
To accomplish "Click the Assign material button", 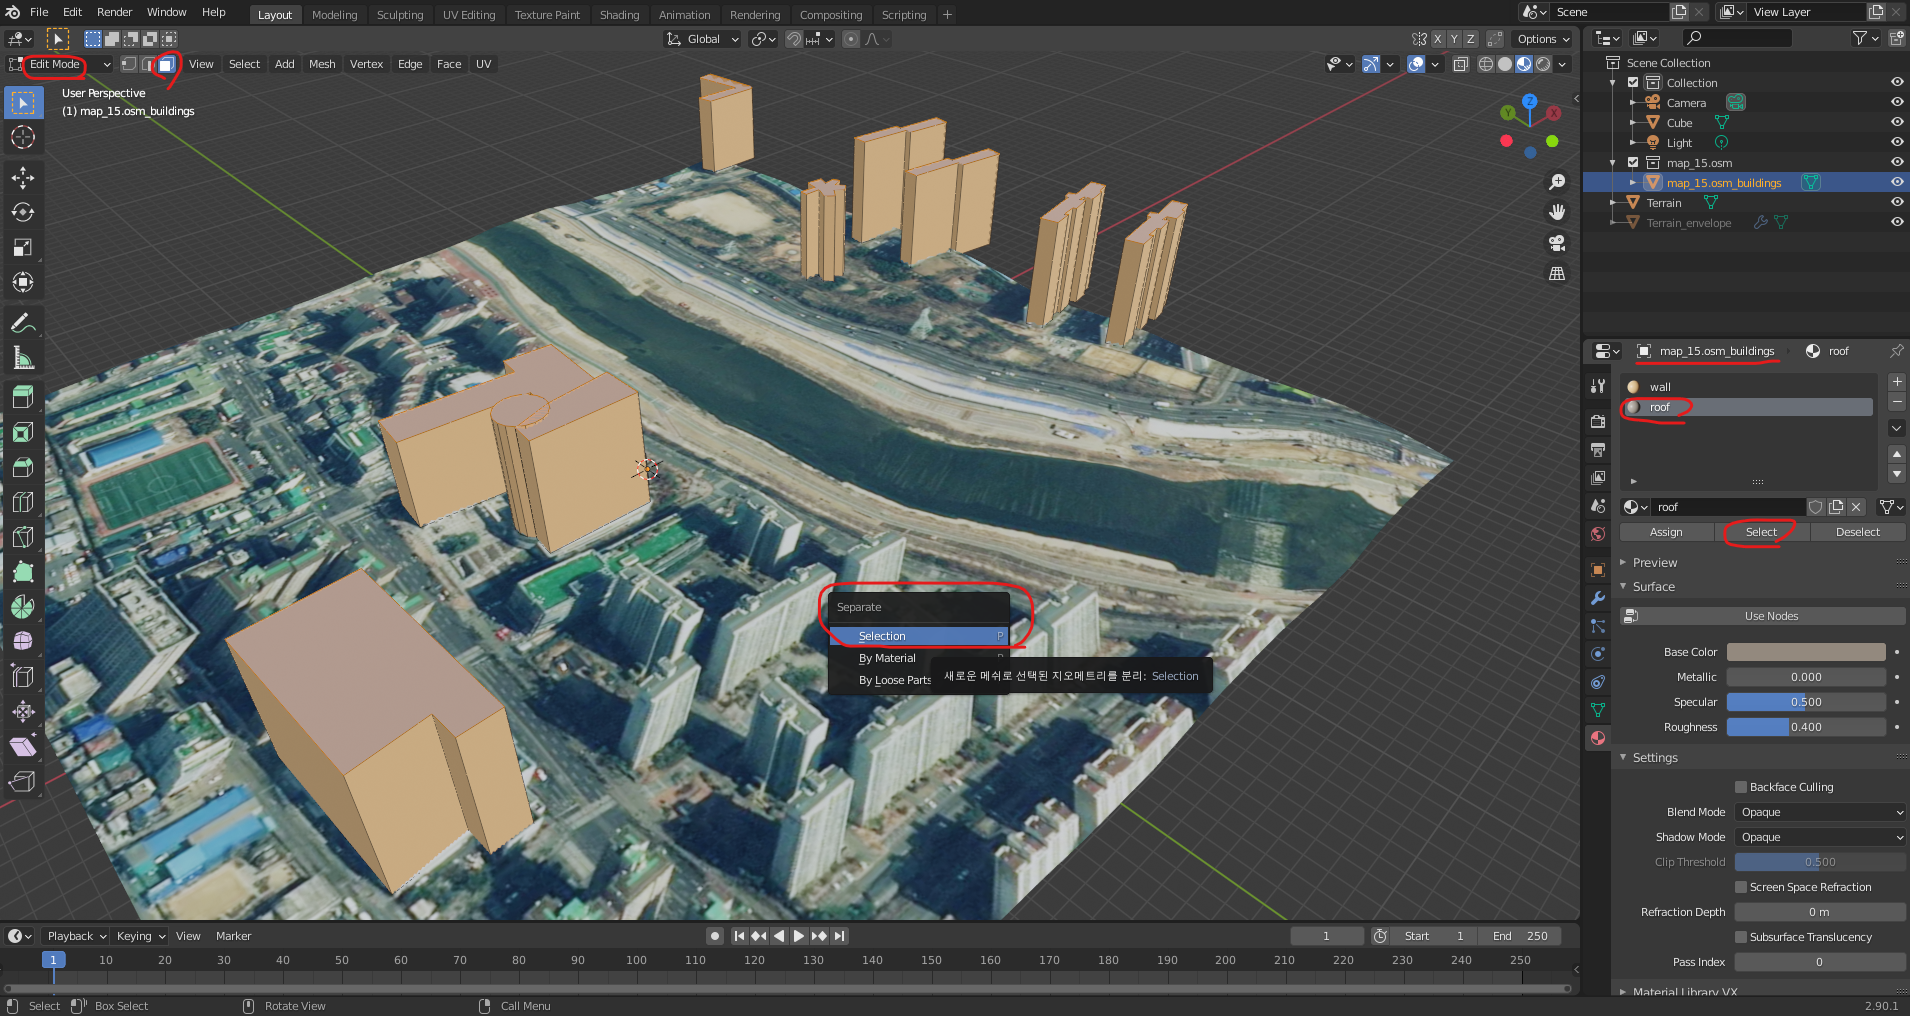I will pyautogui.click(x=1666, y=532).
